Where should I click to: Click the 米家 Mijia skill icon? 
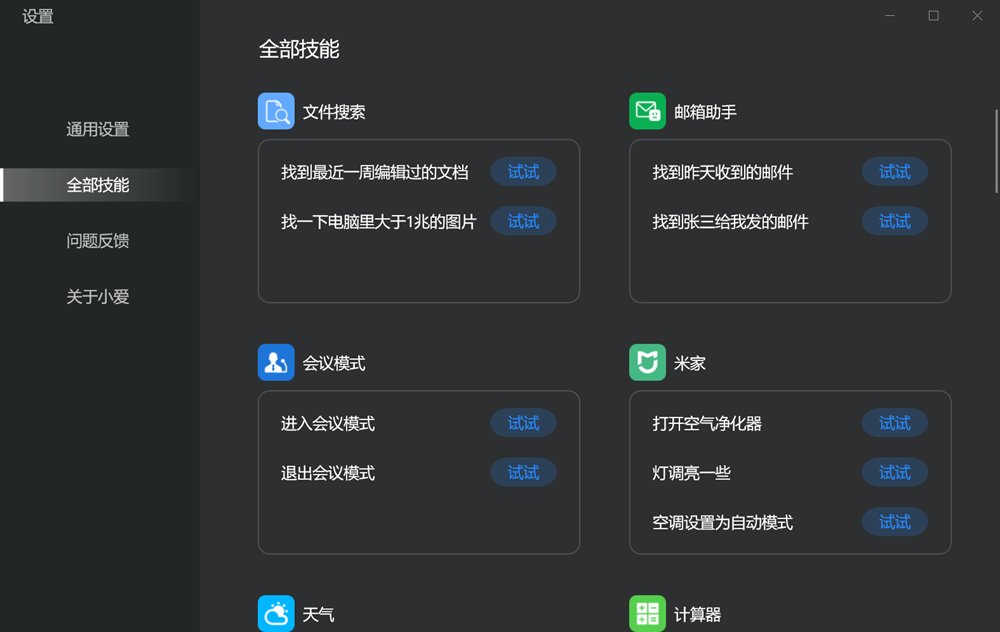(x=647, y=362)
